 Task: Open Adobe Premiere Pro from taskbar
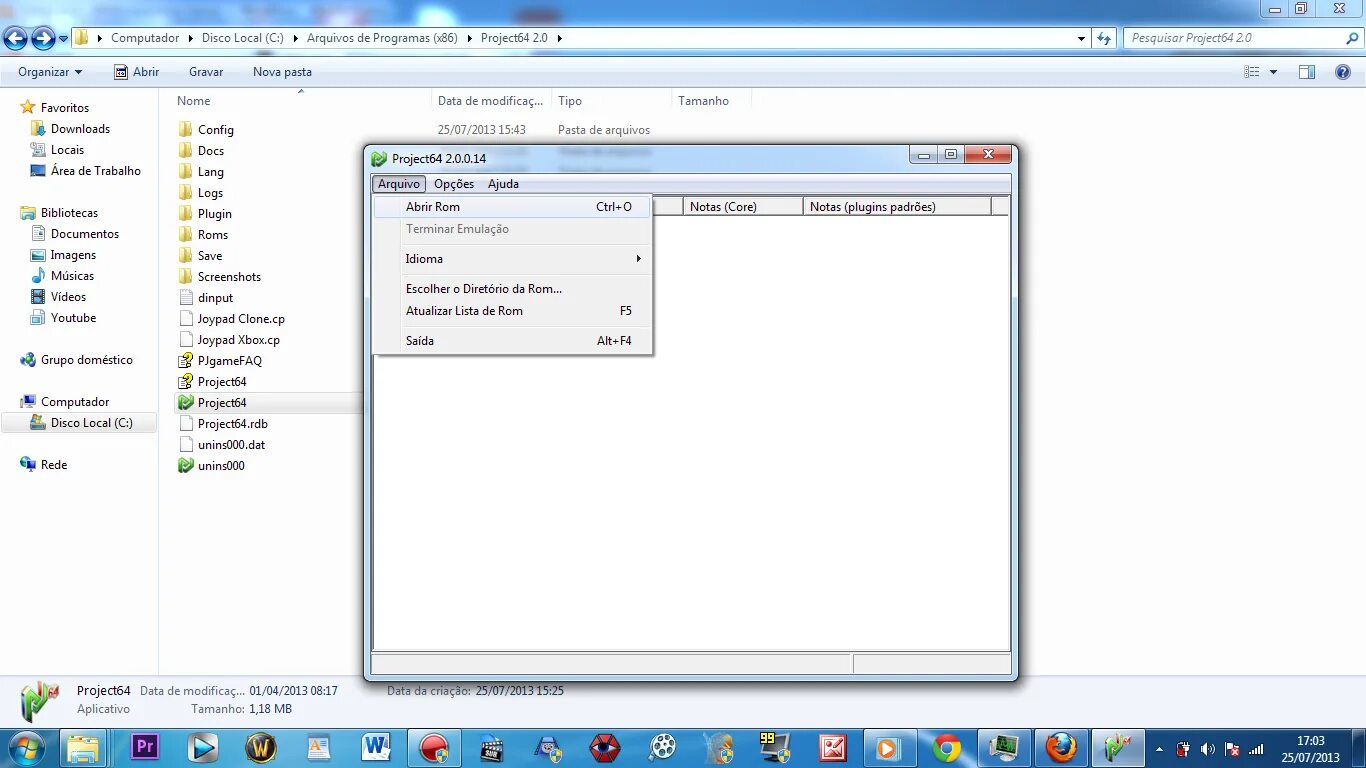(x=145, y=747)
